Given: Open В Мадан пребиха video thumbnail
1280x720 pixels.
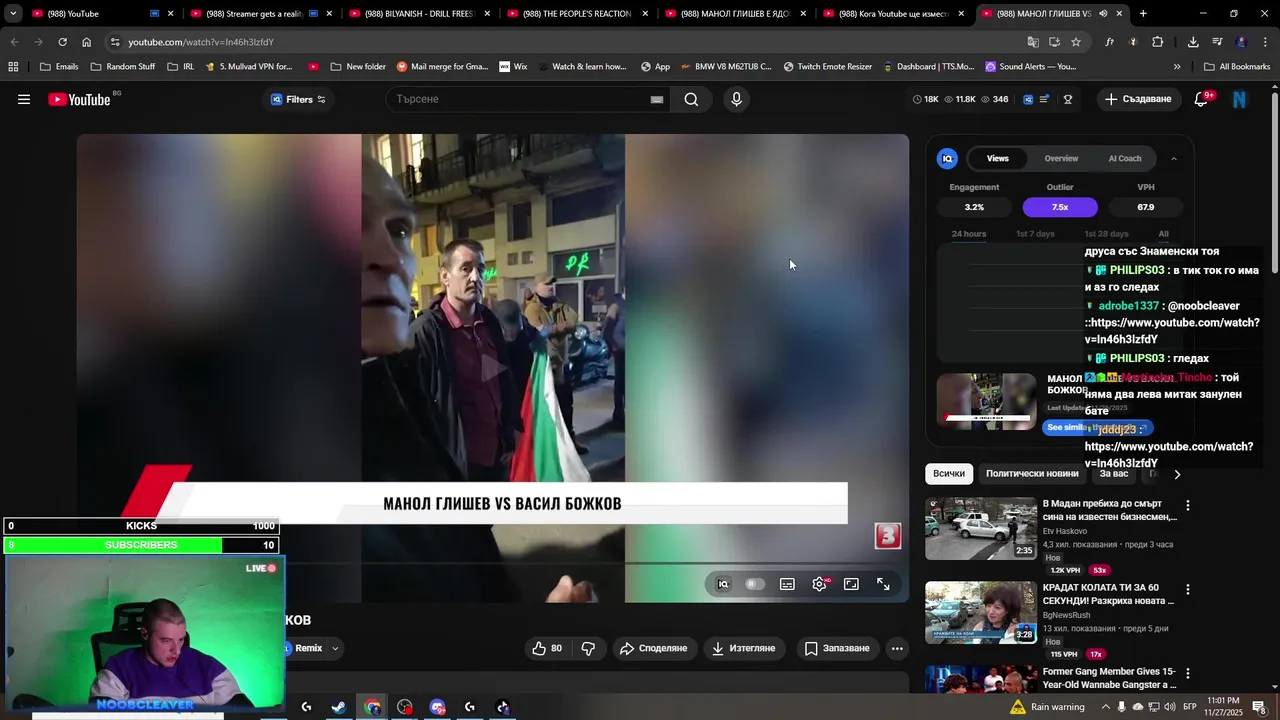Looking at the screenshot, I should tap(981, 528).
